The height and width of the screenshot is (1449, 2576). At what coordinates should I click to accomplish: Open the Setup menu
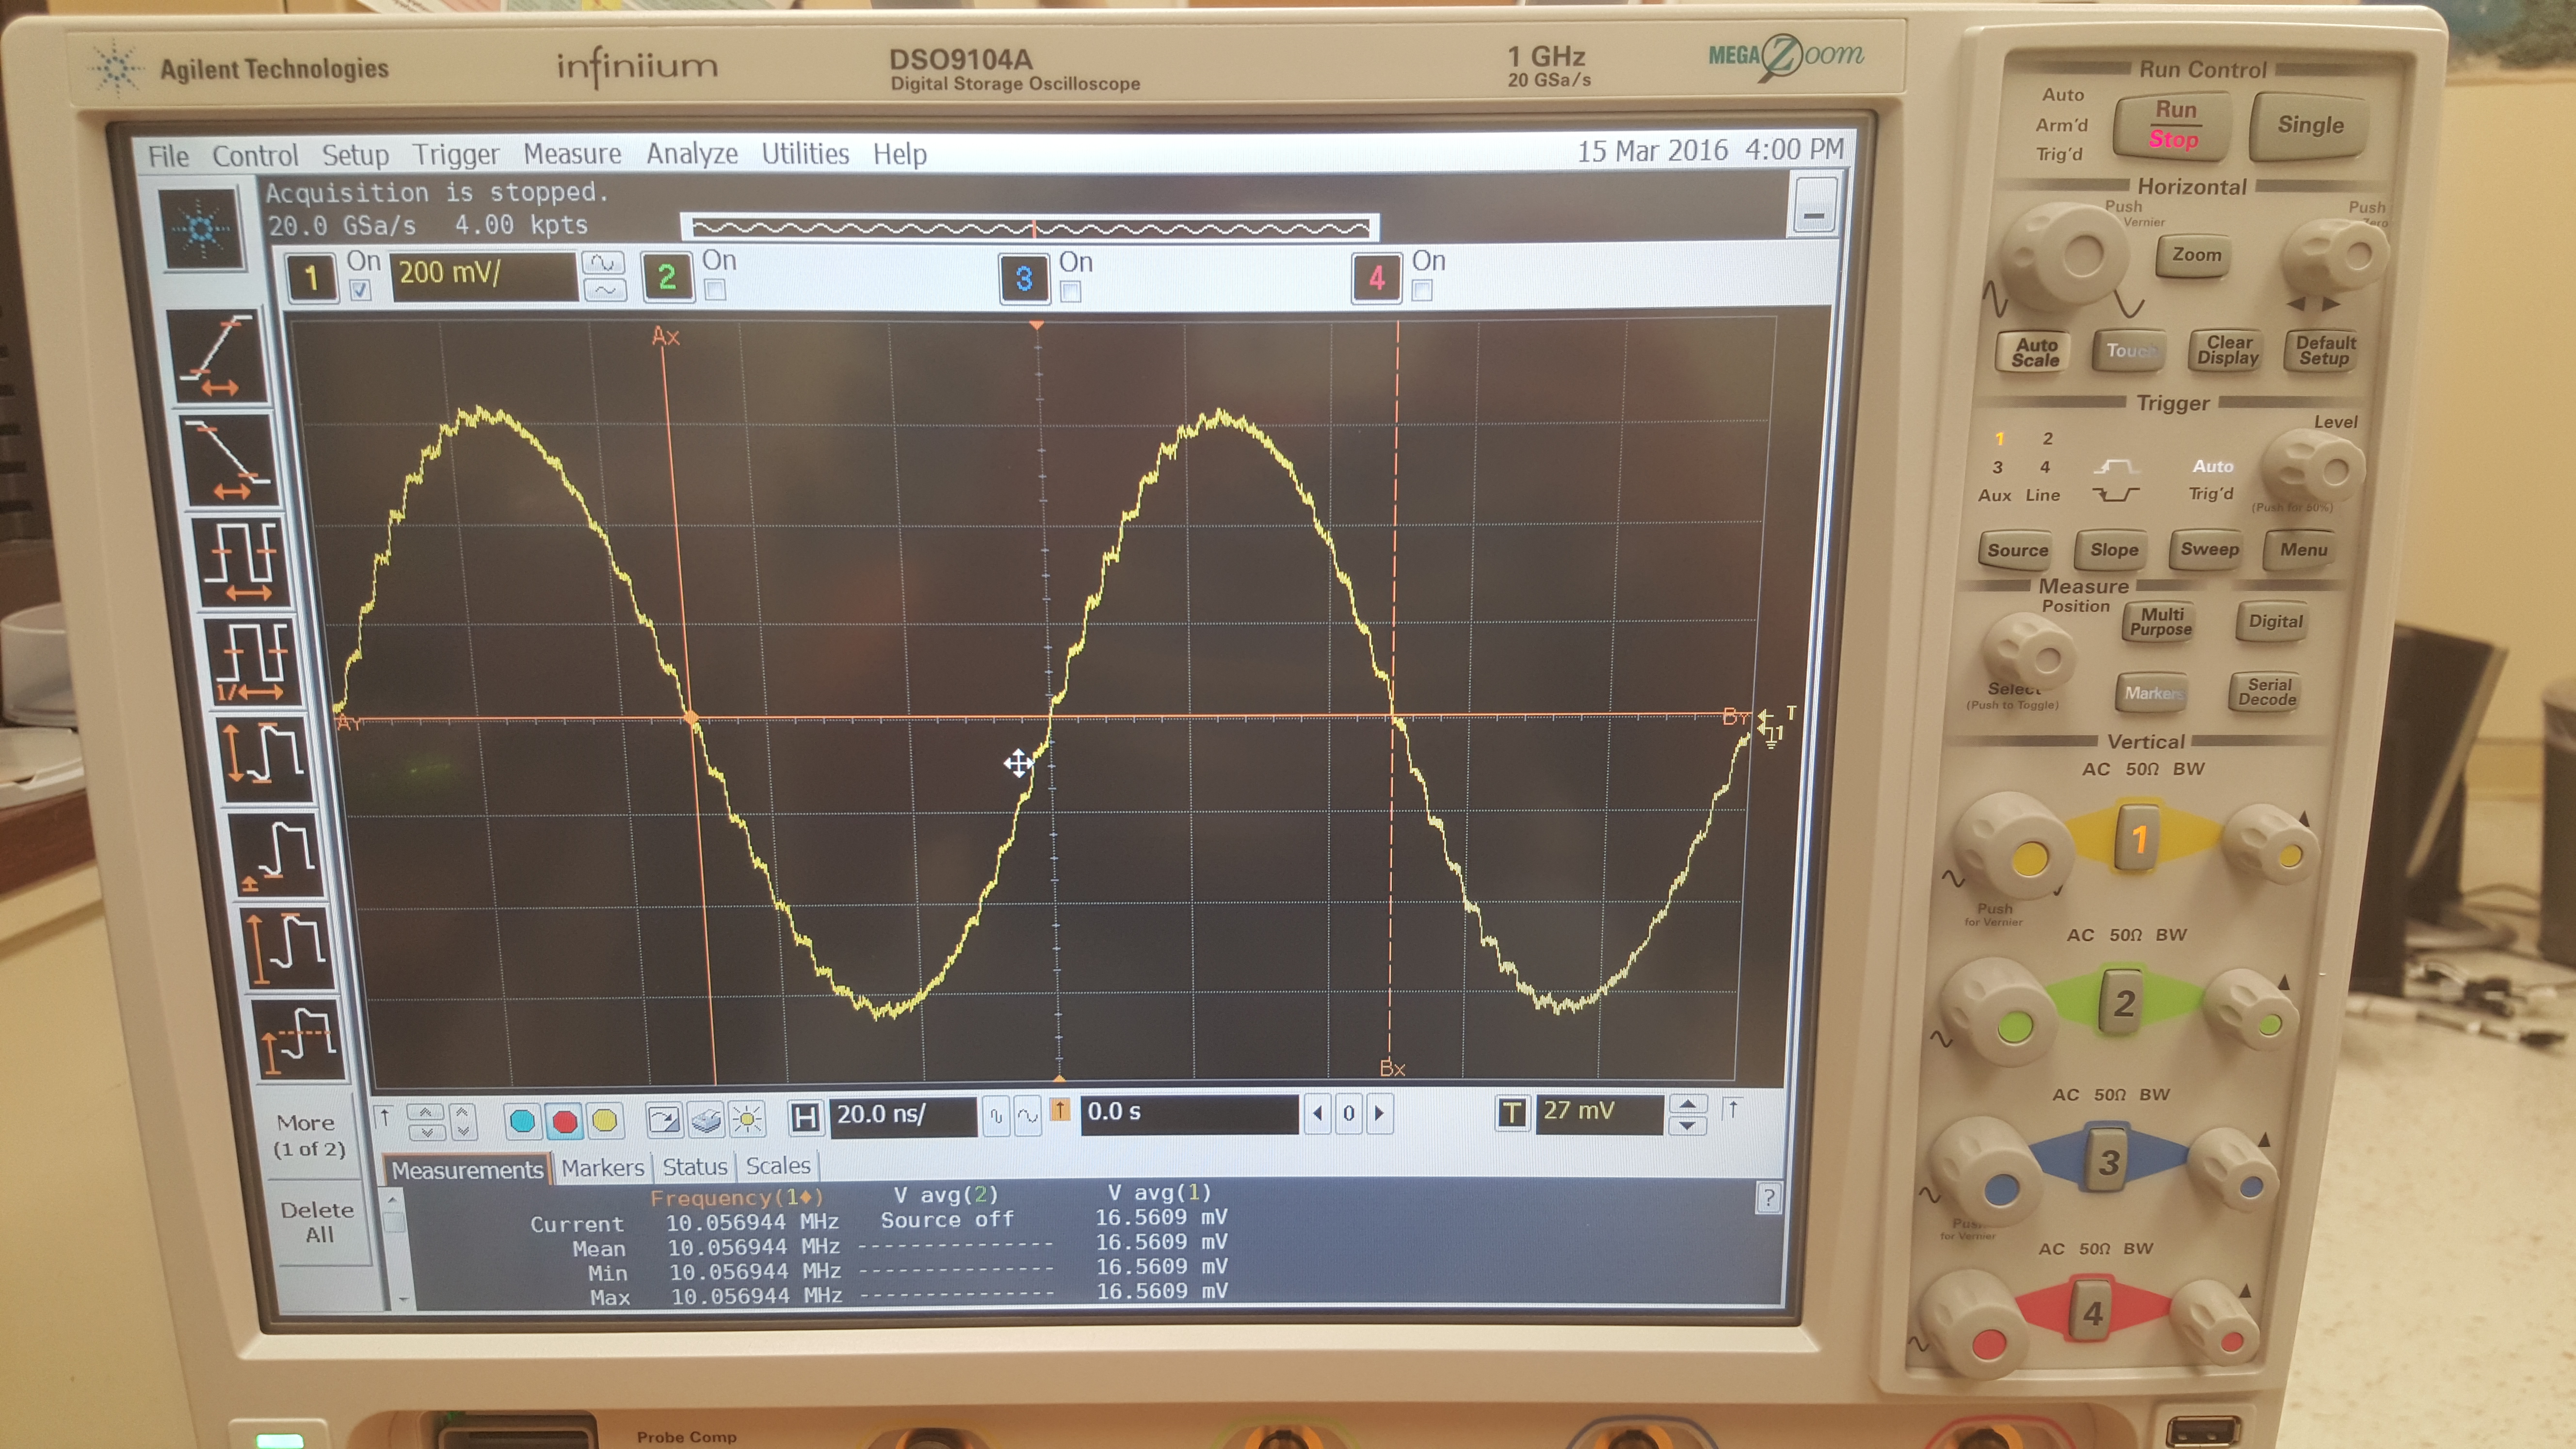pyautogui.click(x=355, y=155)
